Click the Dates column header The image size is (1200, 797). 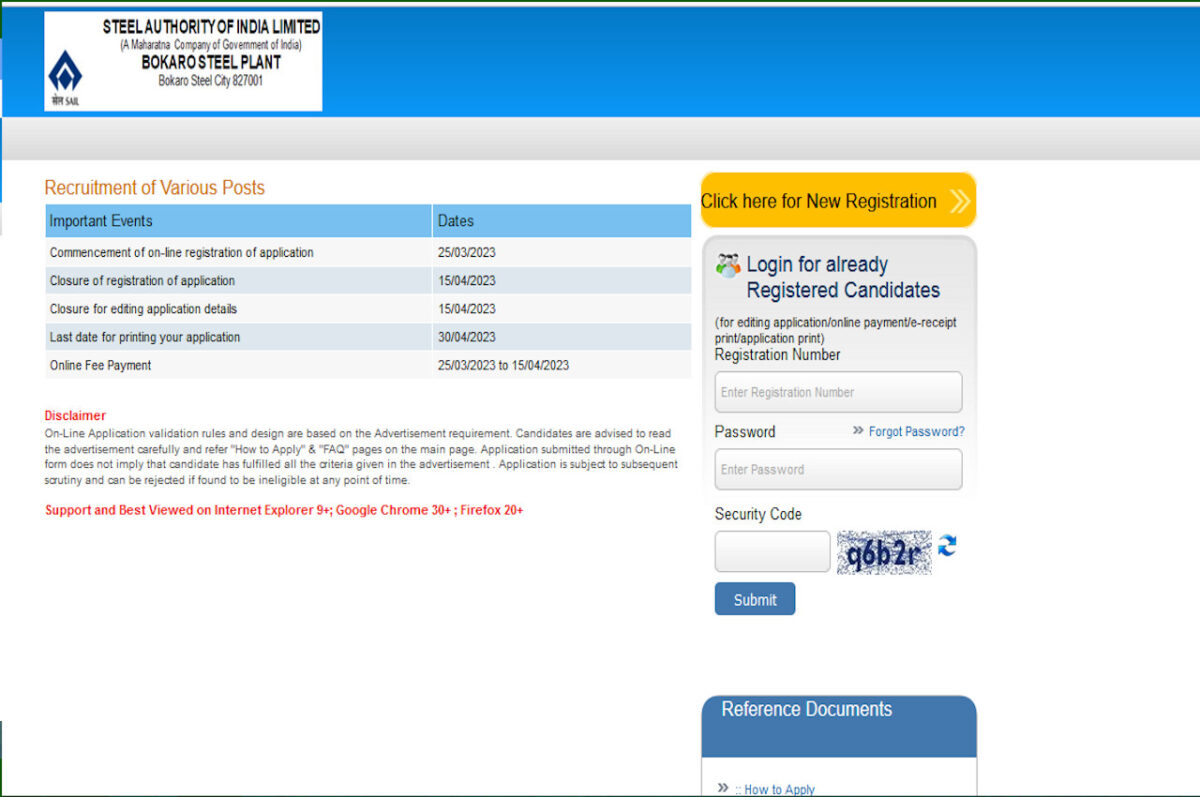coord(561,221)
